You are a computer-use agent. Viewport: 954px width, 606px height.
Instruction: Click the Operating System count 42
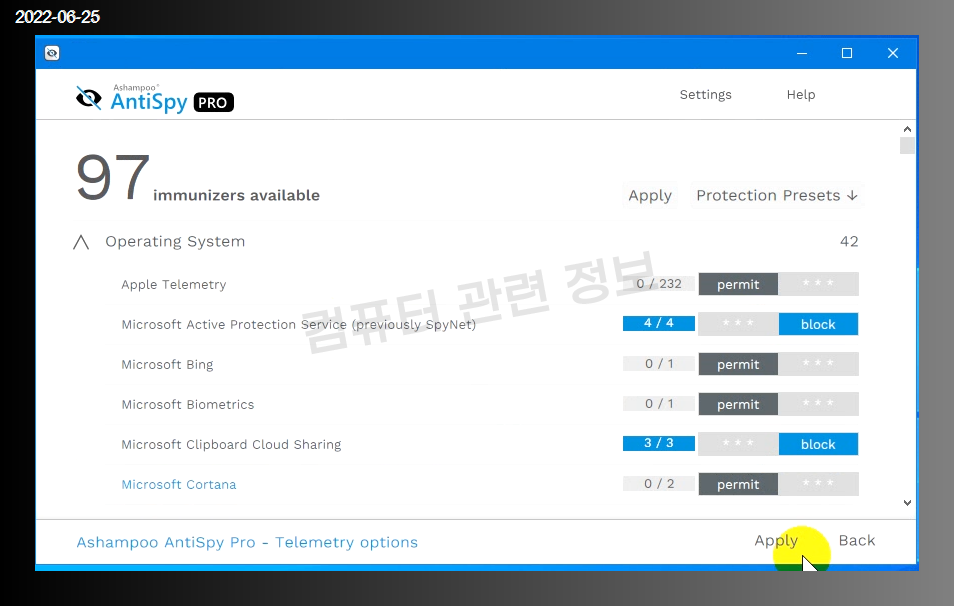pos(849,242)
